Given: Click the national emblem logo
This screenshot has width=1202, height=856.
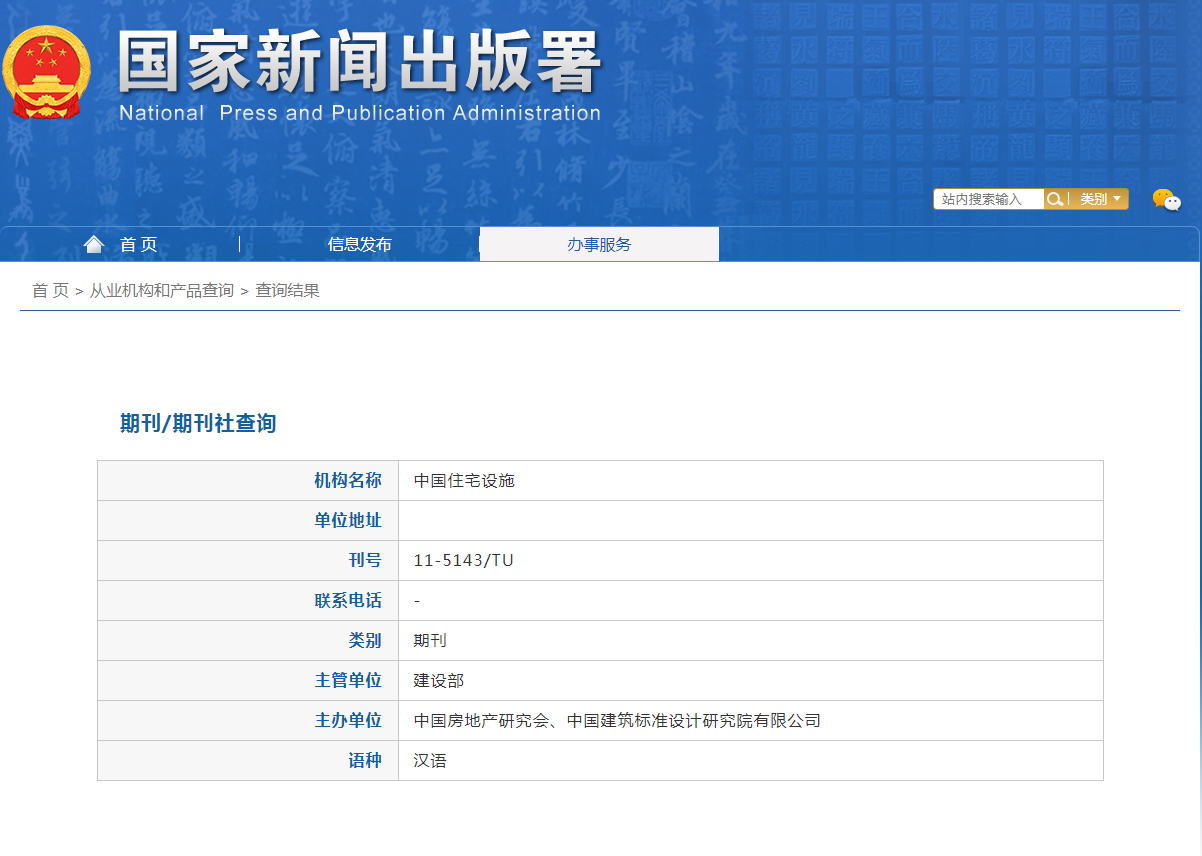Looking at the screenshot, I should [x=46, y=72].
